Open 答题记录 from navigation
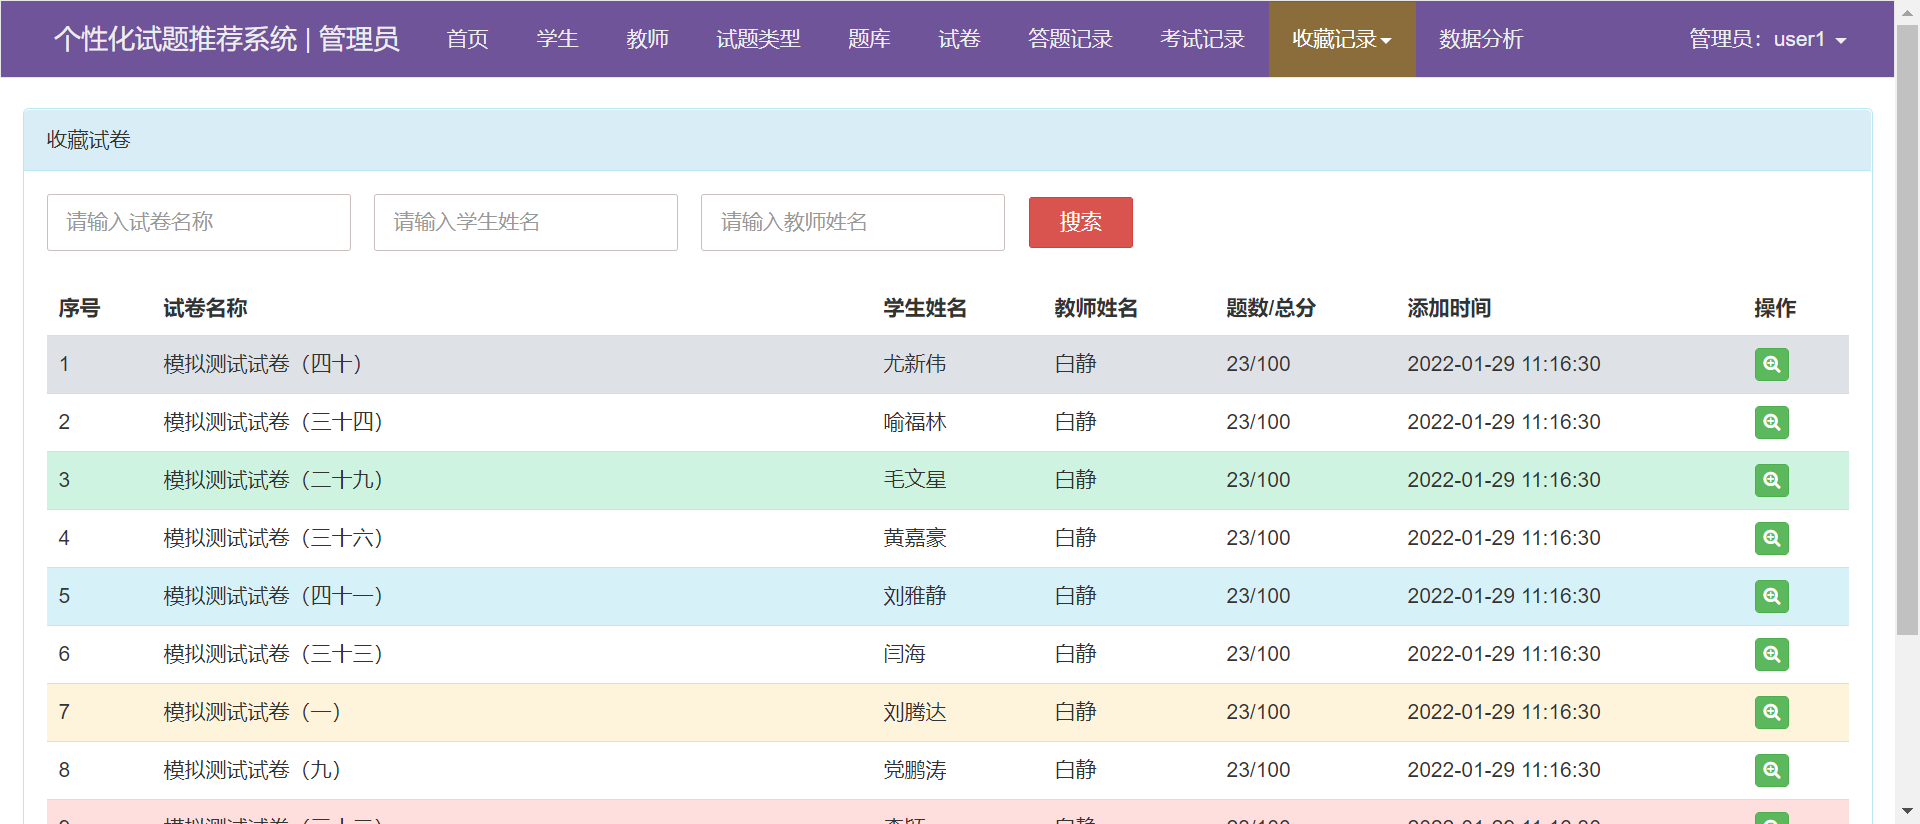Viewport: 1920px width, 824px height. (x=1070, y=39)
